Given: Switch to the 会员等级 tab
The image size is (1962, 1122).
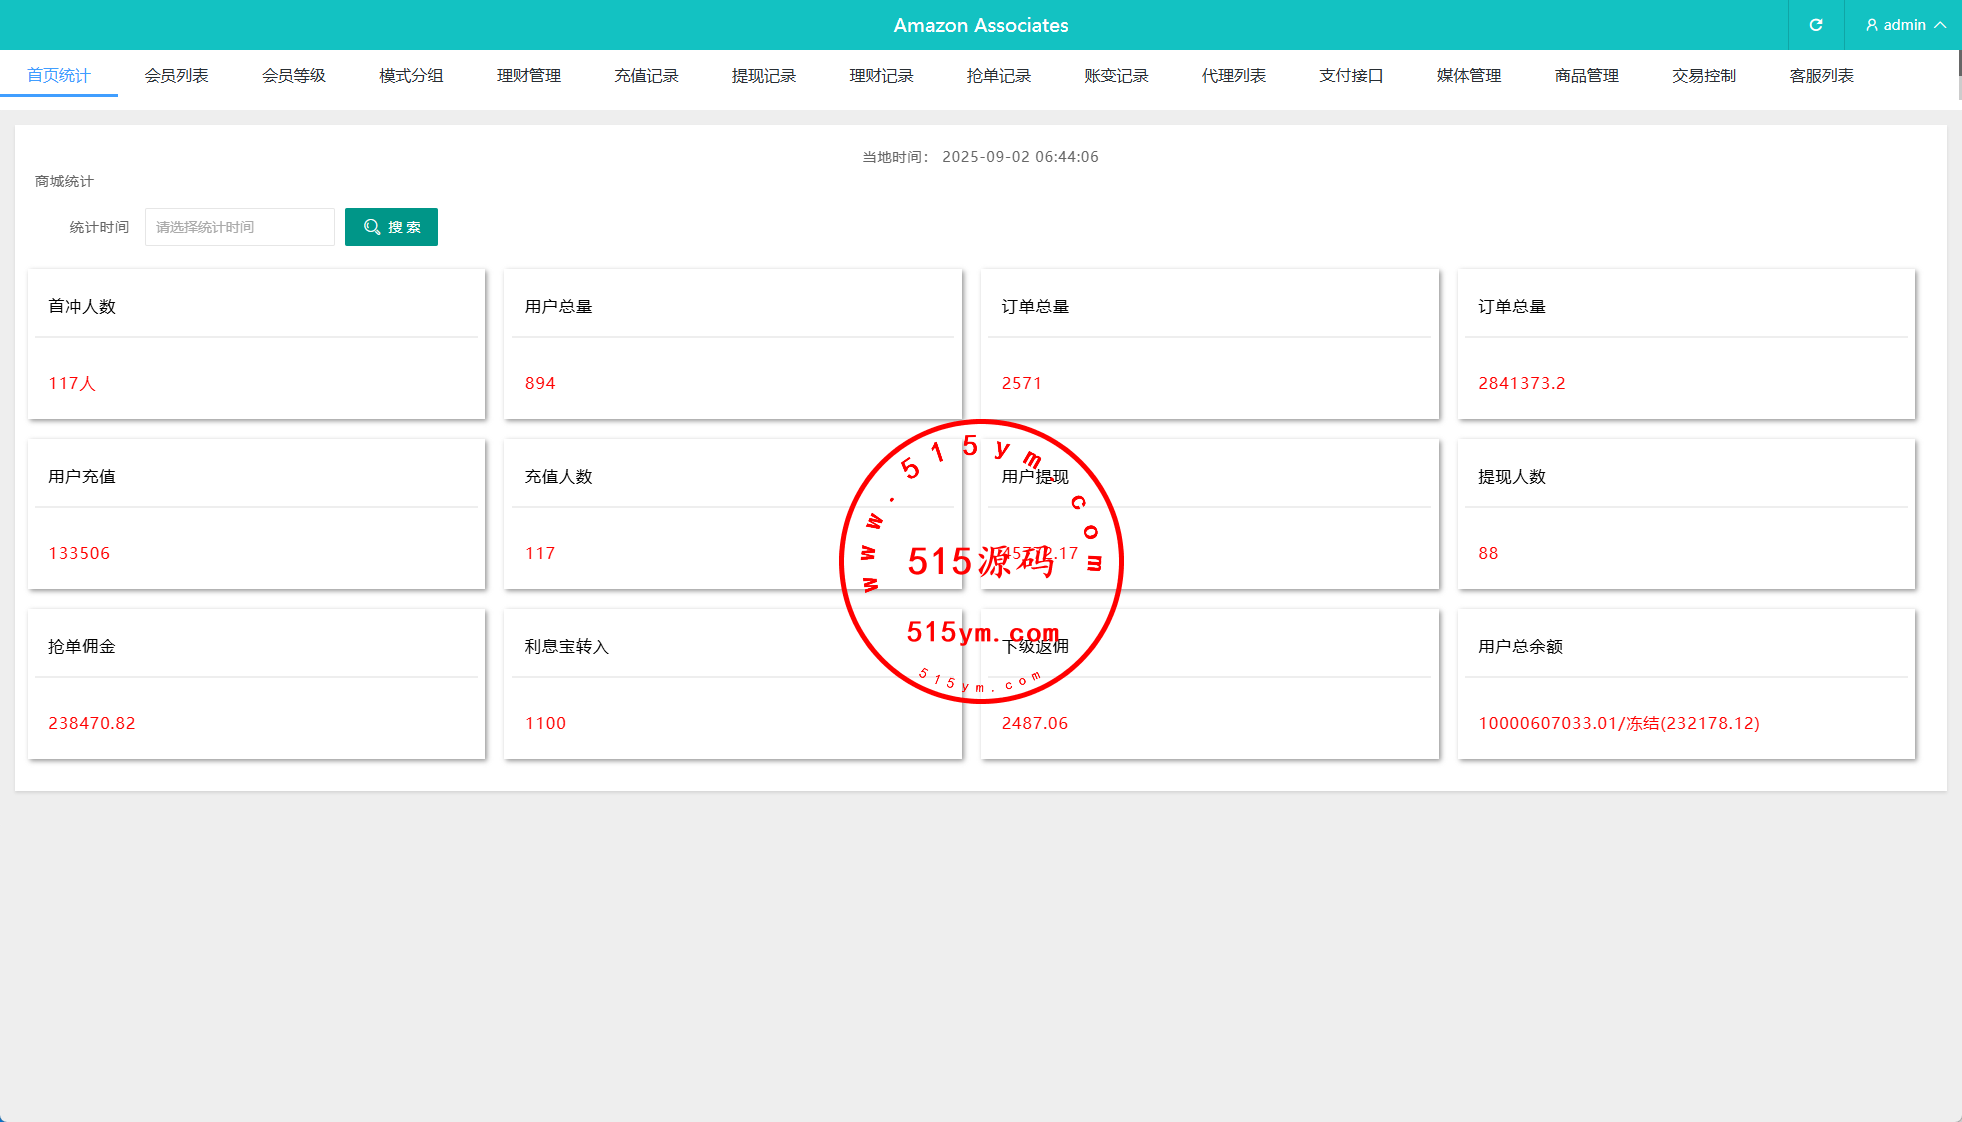Looking at the screenshot, I should click(294, 76).
